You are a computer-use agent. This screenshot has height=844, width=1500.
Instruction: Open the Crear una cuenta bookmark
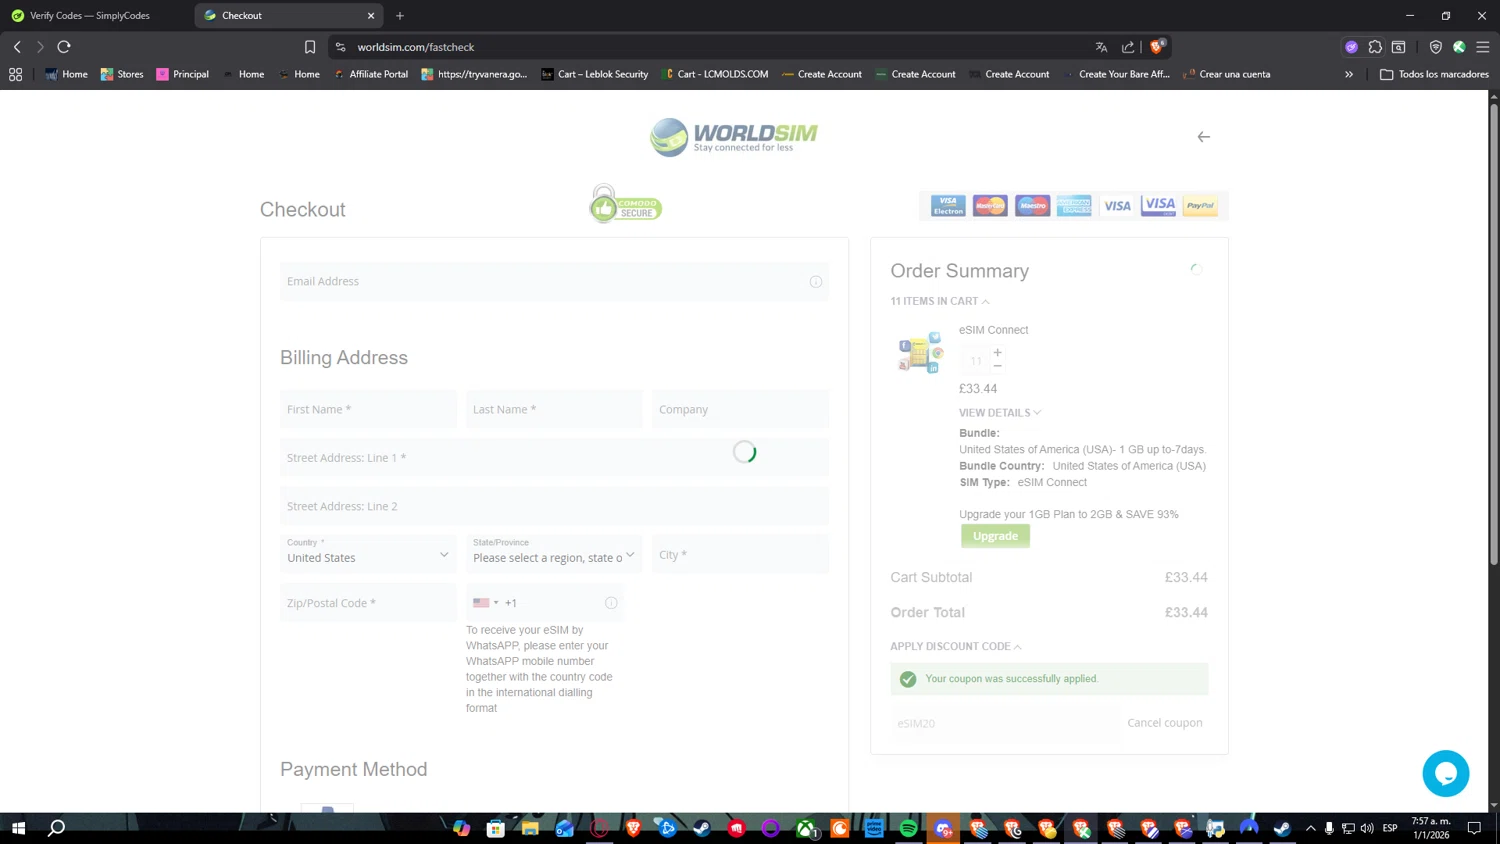1227,74
